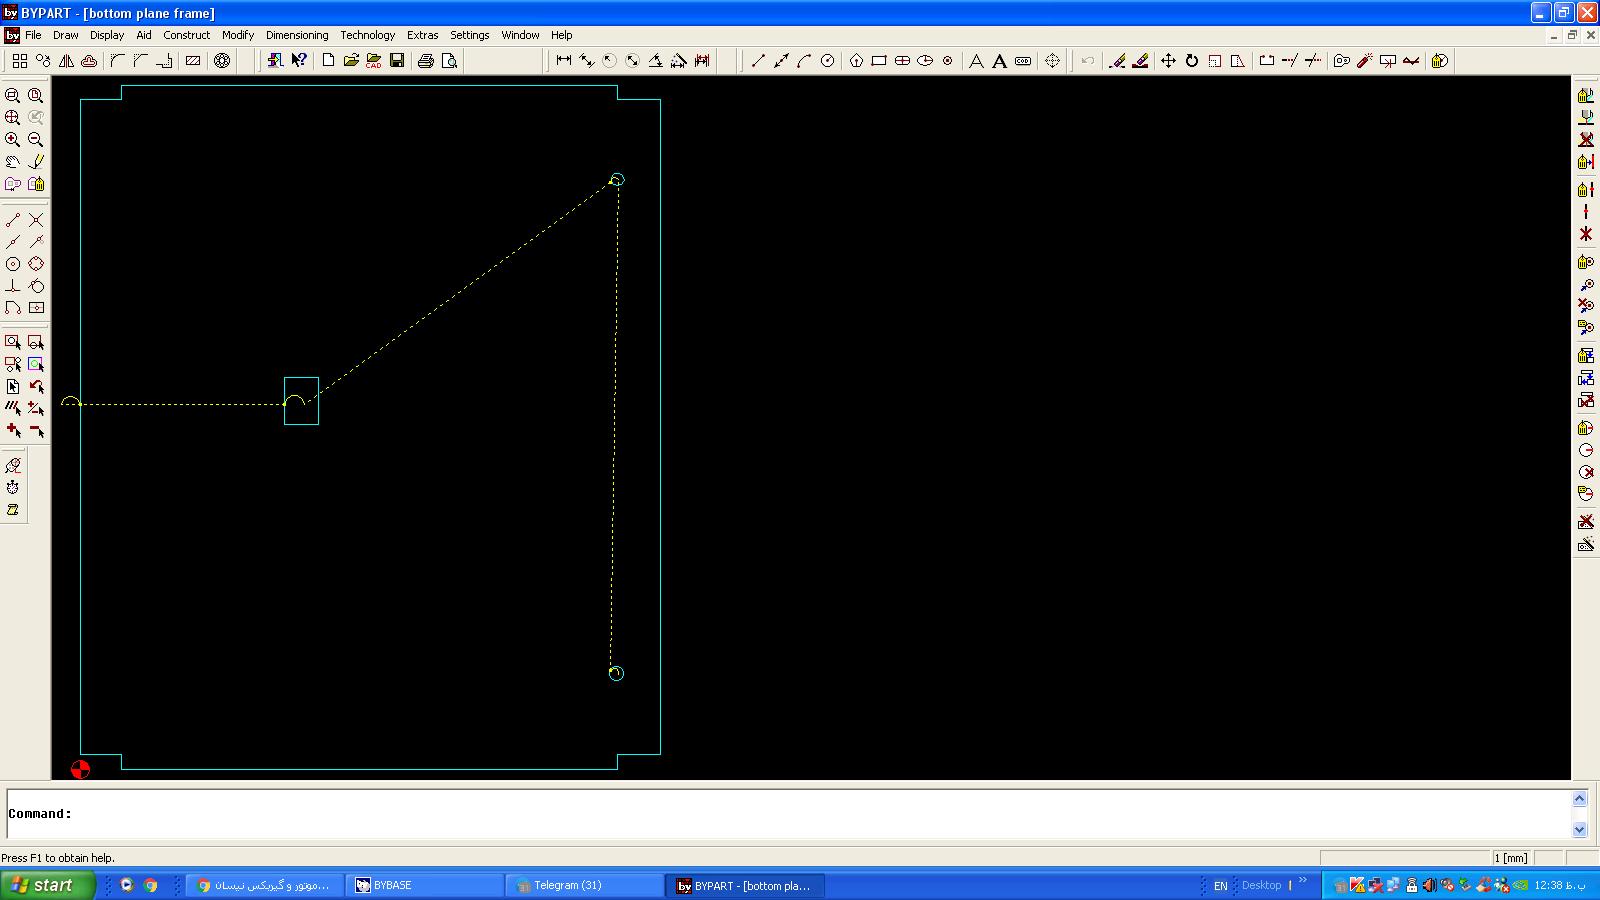The image size is (1600, 900).
Task: Click the Zoom out magnifier icon
Action: point(36,139)
